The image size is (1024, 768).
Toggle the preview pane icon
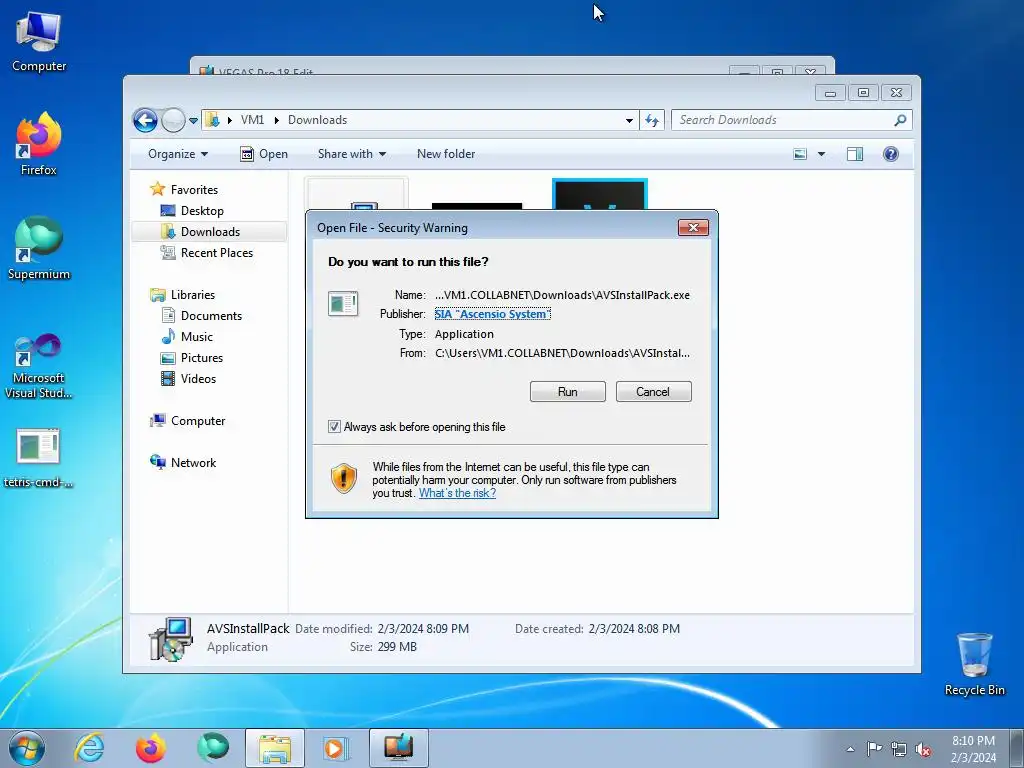click(x=855, y=154)
